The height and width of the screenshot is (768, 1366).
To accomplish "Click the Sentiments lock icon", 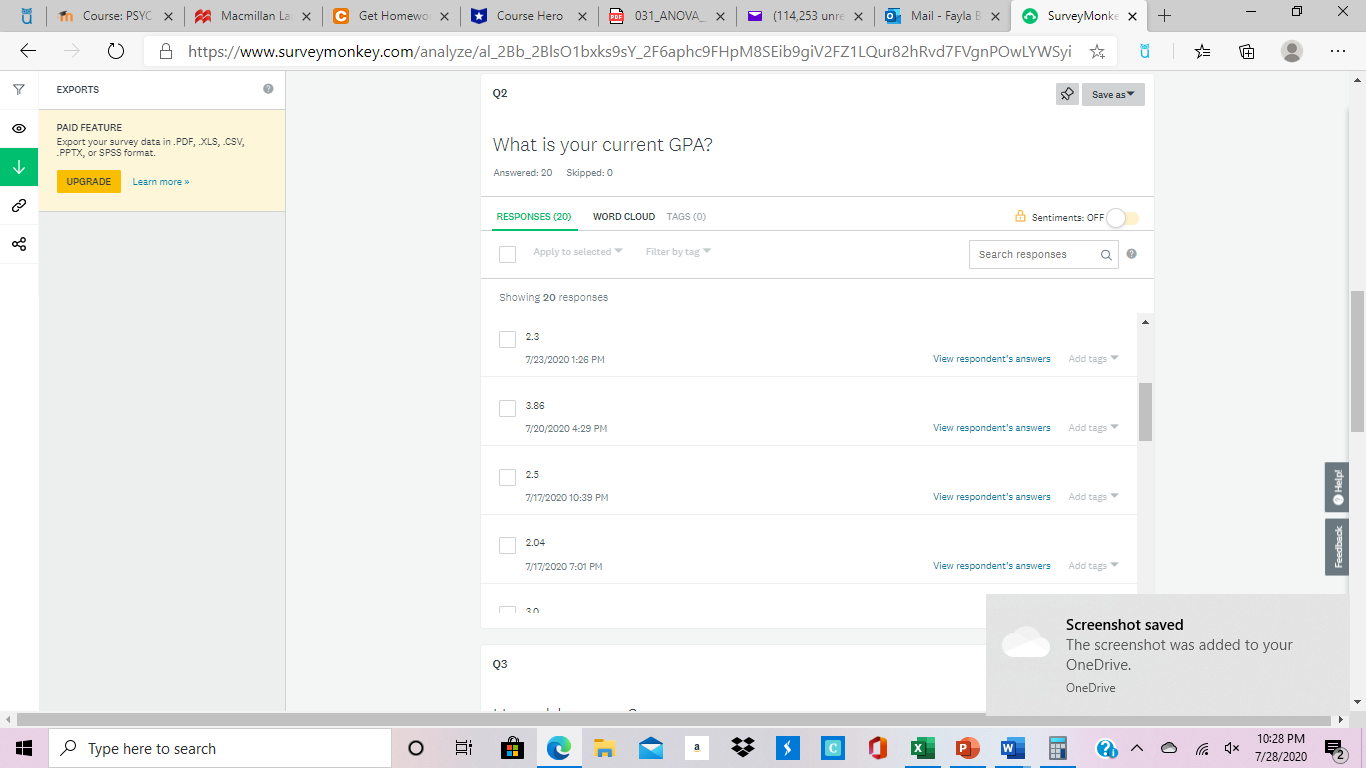I will 1020,216.
